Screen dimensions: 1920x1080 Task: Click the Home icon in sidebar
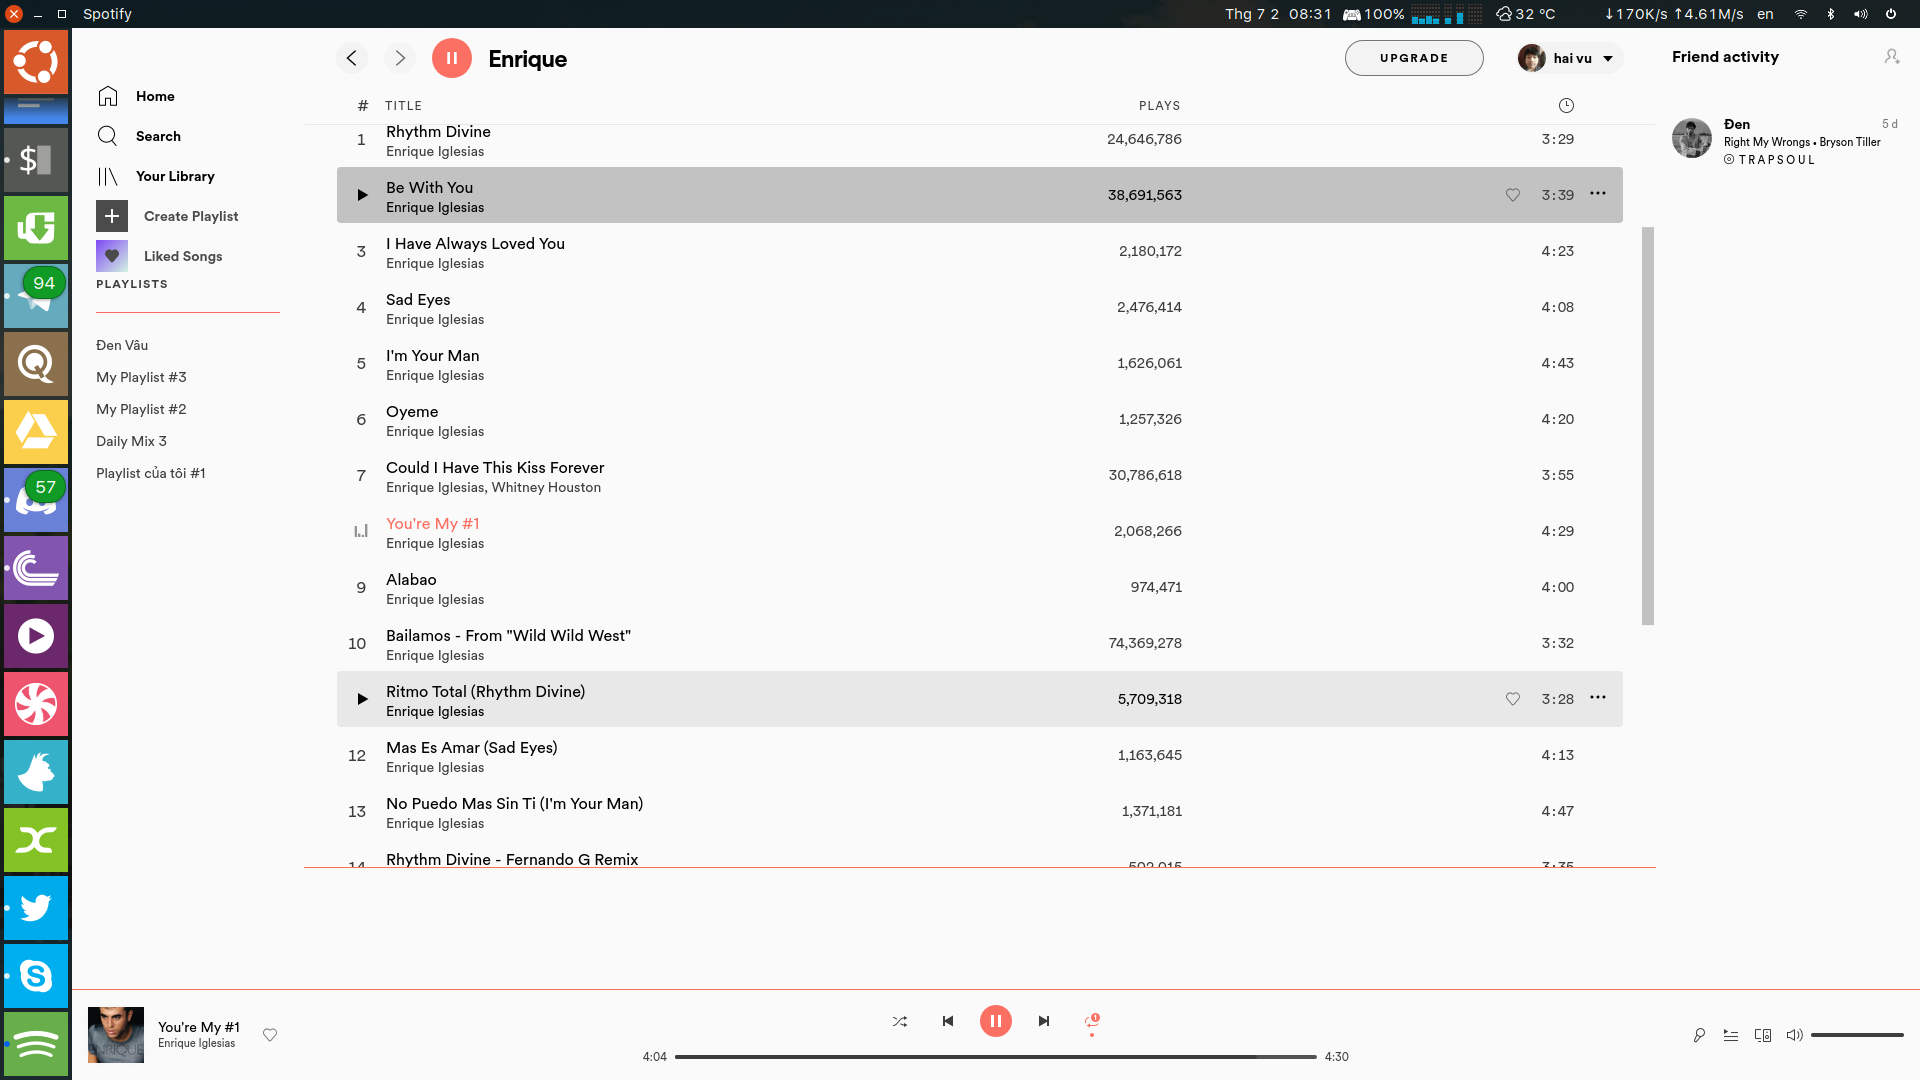[108, 96]
